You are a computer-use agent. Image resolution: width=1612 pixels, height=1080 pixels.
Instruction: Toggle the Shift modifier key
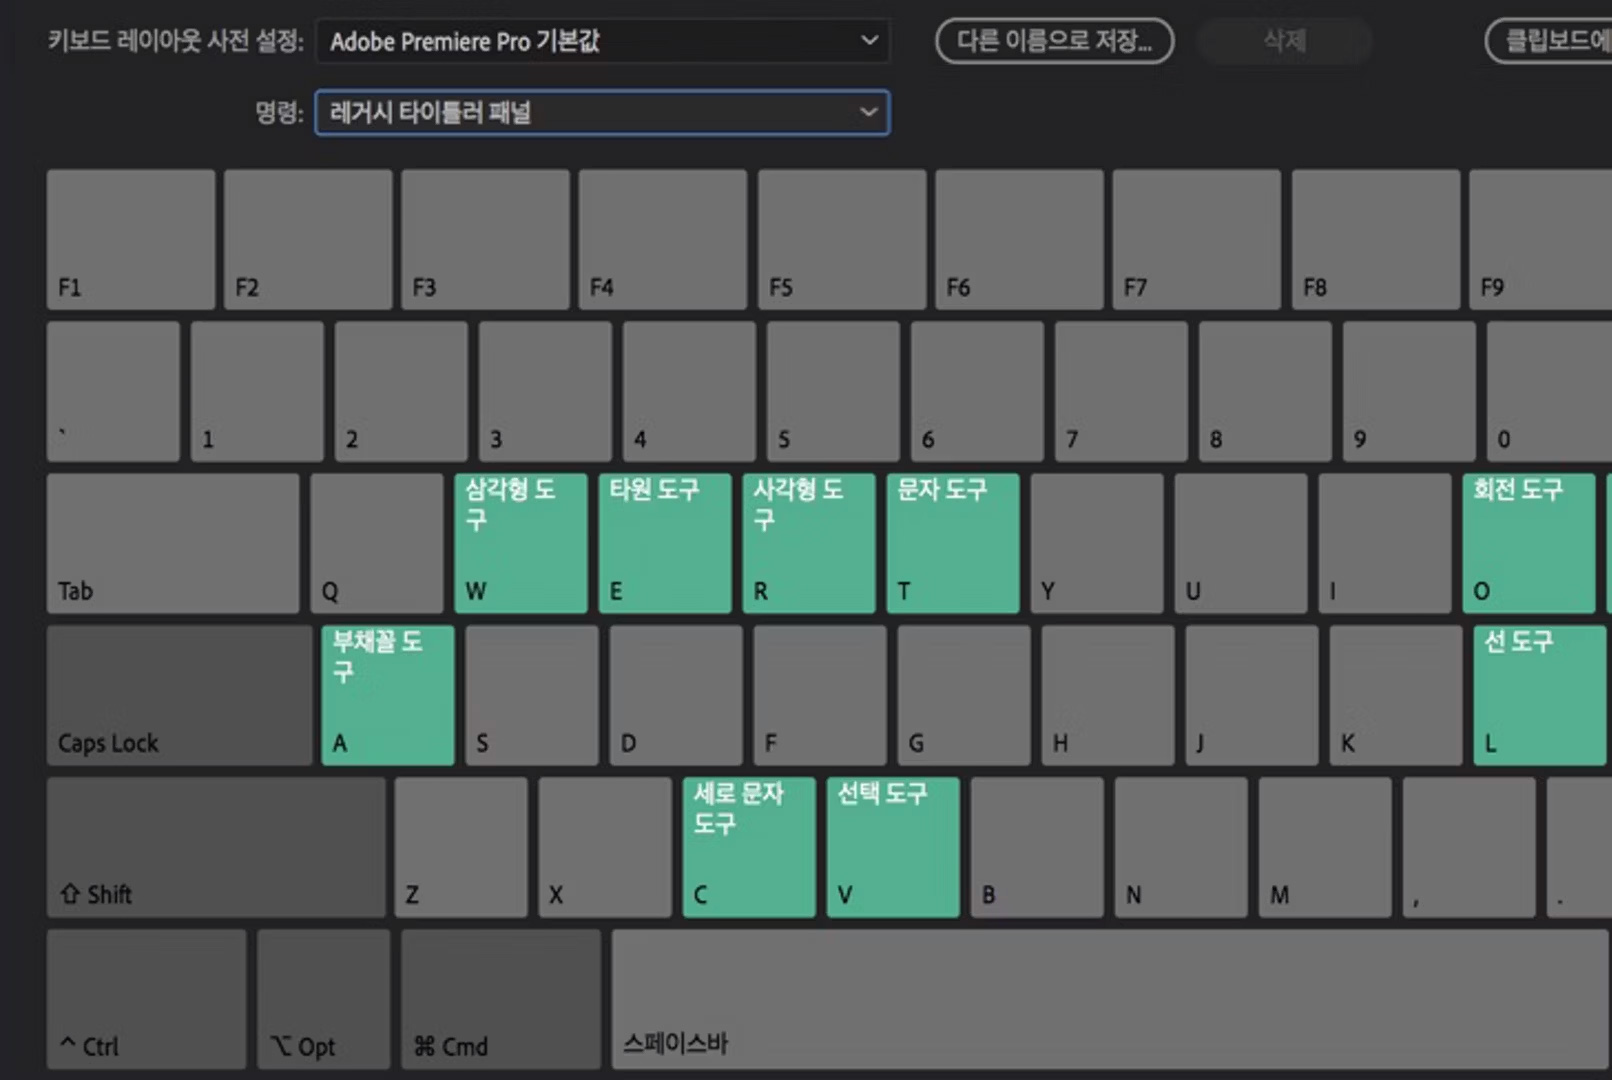point(215,847)
